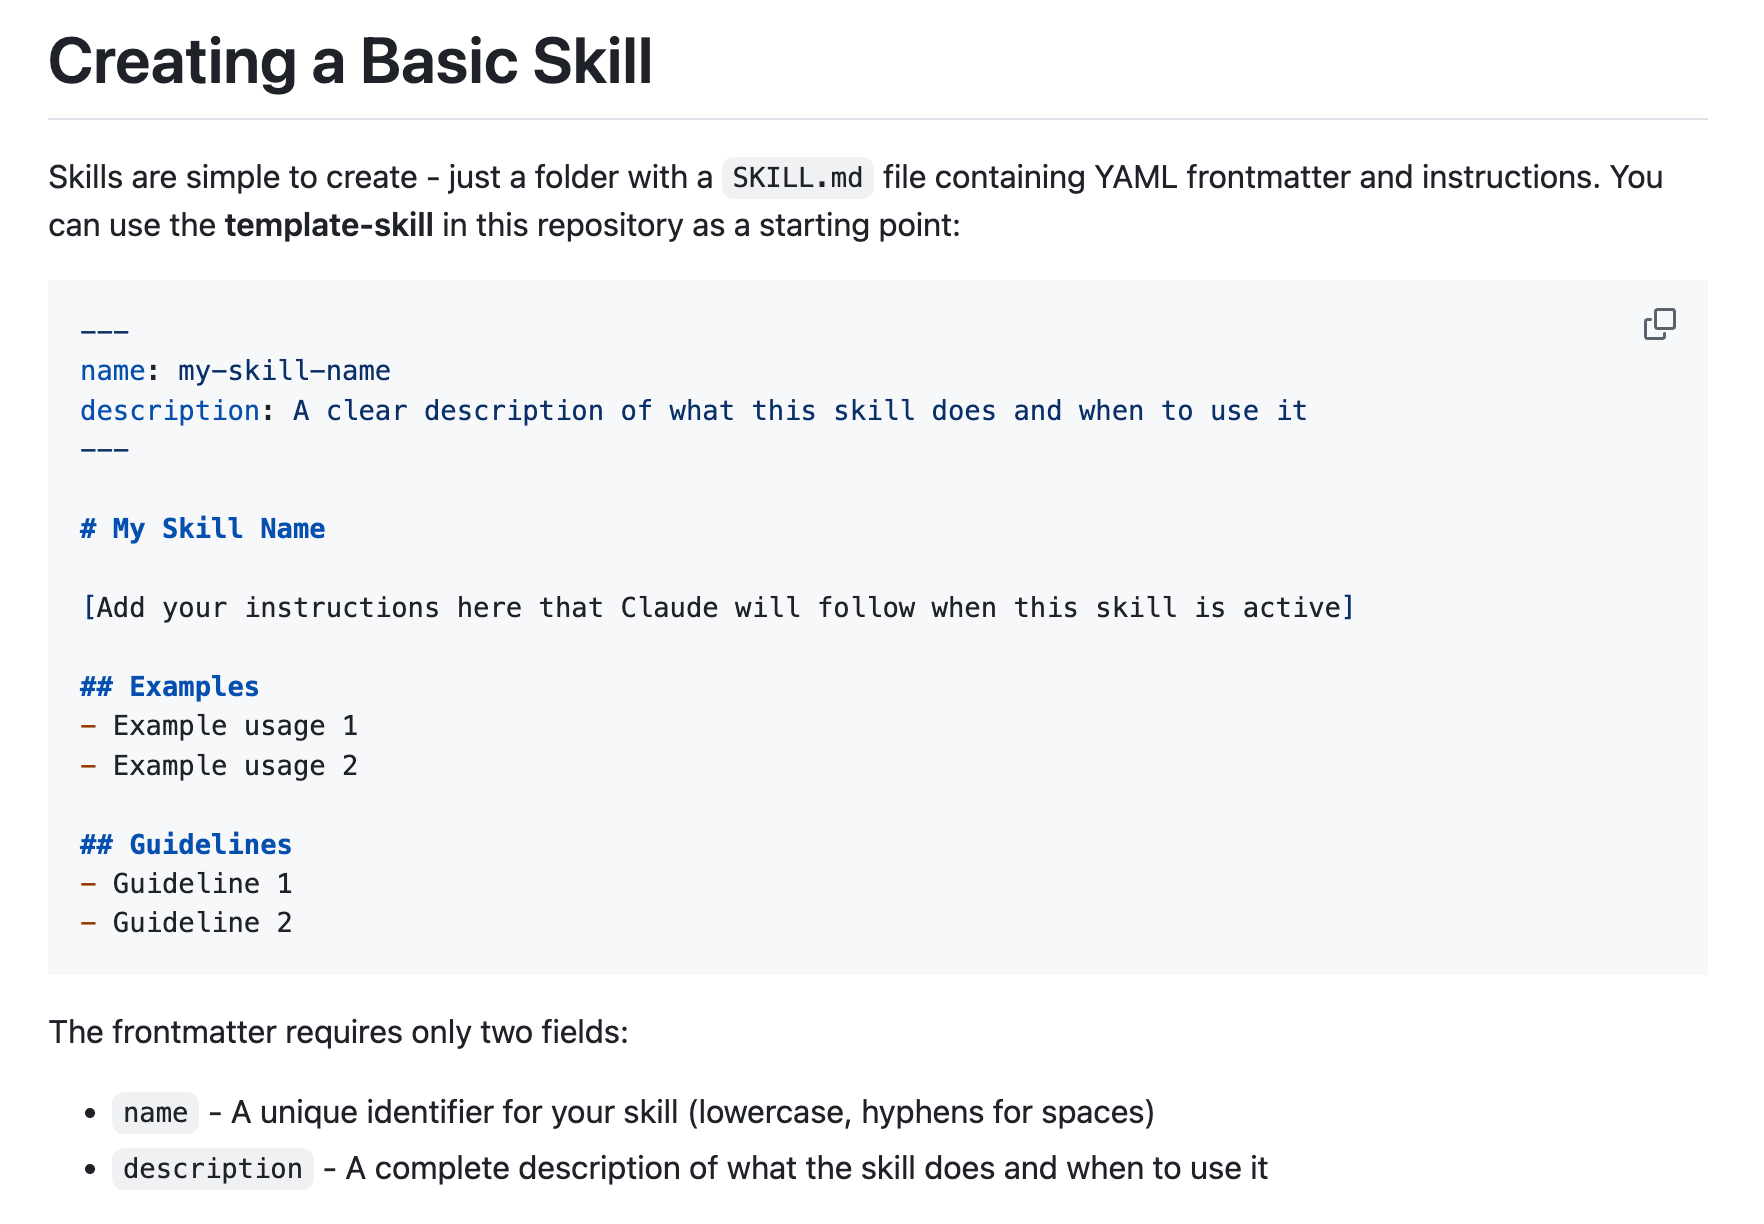Click the "## Examples" heading in code

coord(170,687)
